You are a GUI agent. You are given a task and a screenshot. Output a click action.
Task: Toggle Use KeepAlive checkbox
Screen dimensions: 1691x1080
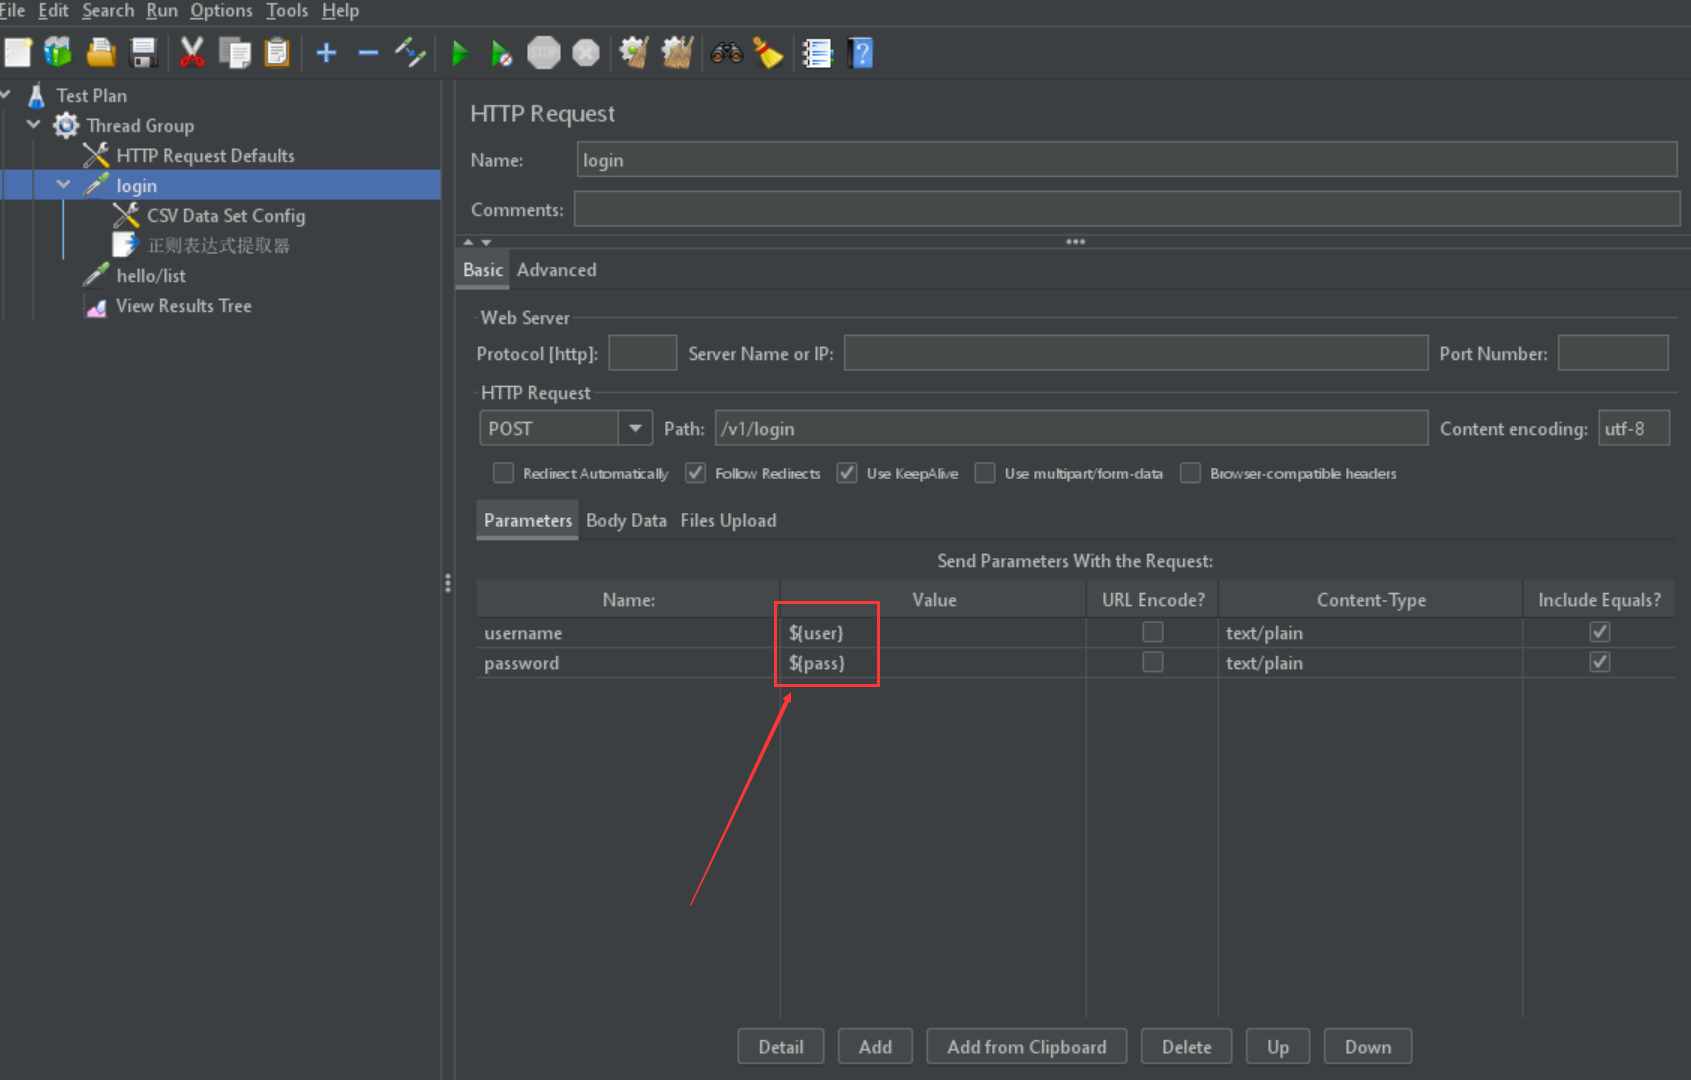coord(847,473)
